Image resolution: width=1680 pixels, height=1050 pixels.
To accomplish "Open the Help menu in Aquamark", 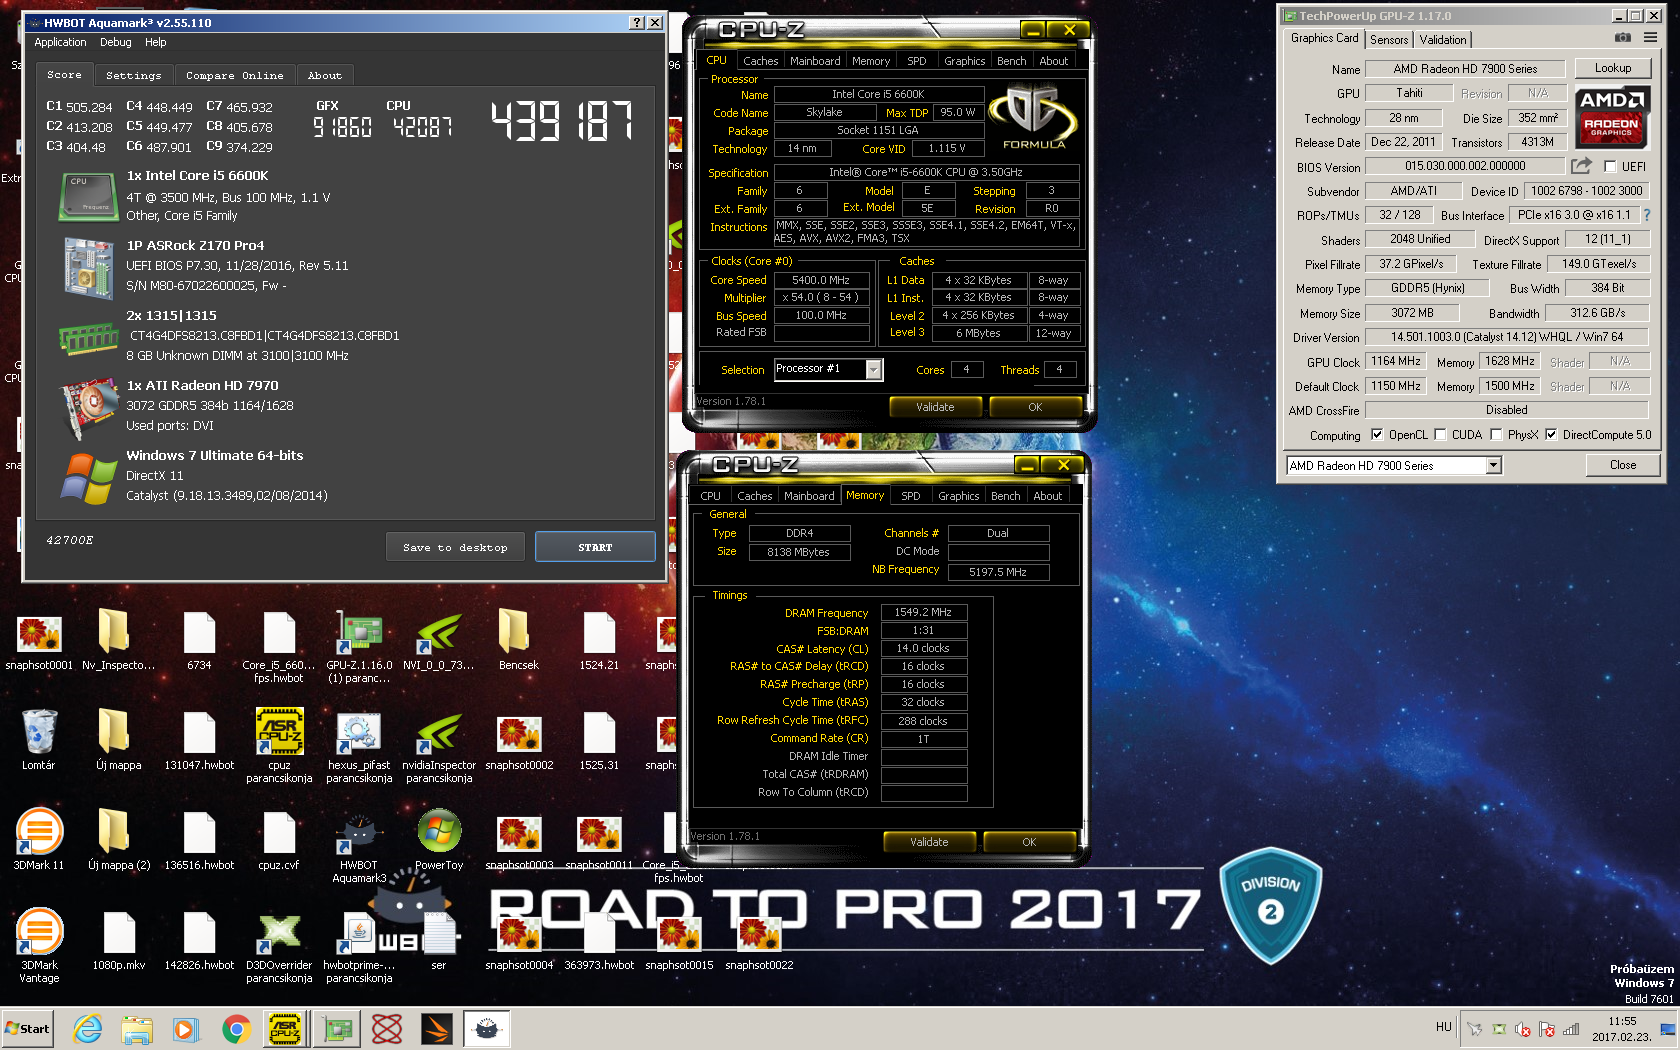I will (x=155, y=42).
